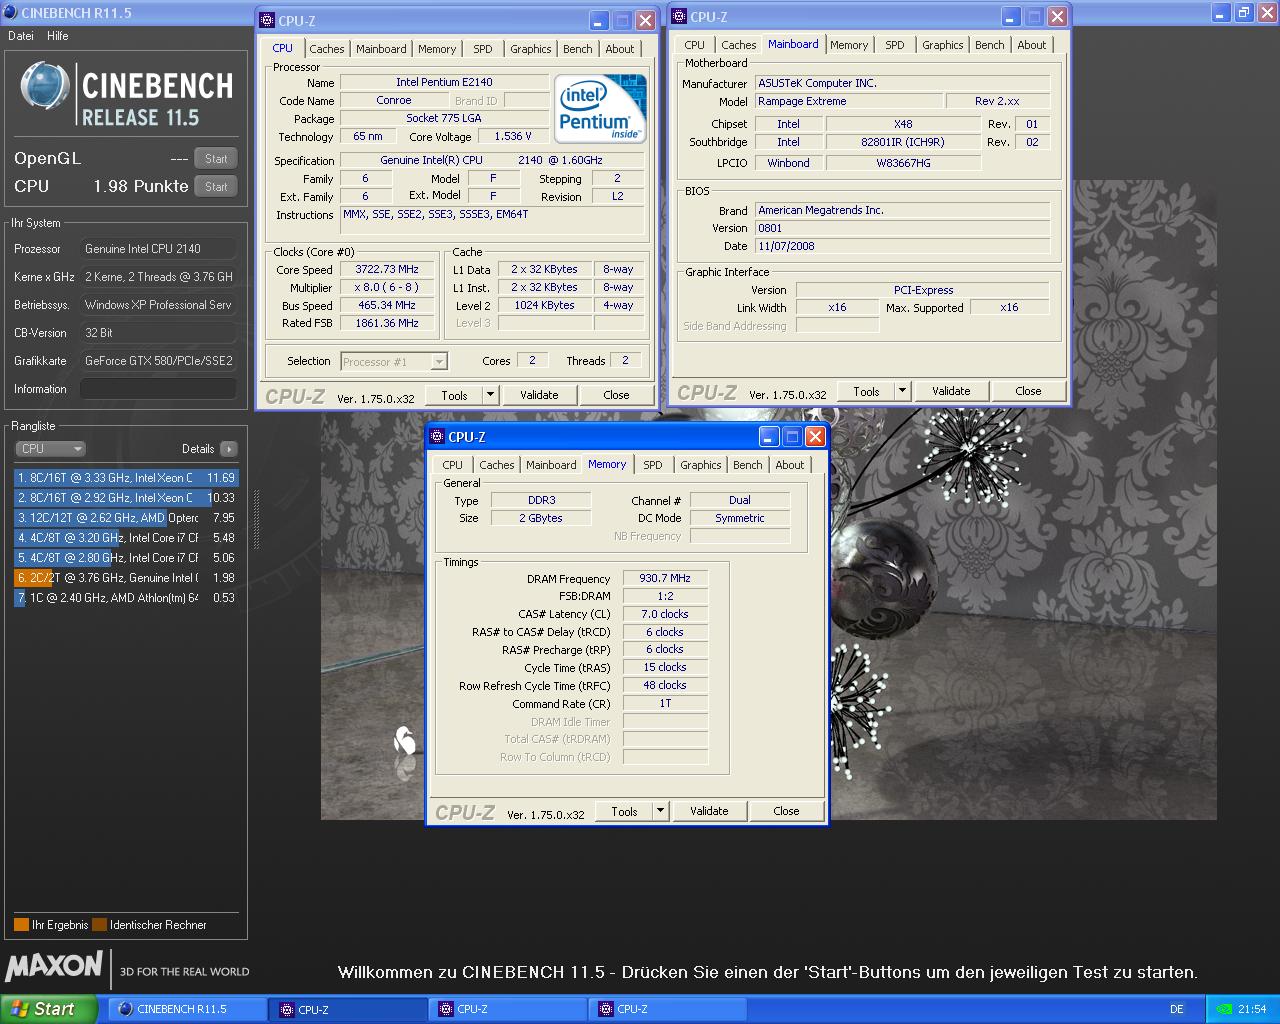This screenshot has width=1280, height=1024.
Task: Restore down the CINEBENCH main window
Action: click(1244, 13)
